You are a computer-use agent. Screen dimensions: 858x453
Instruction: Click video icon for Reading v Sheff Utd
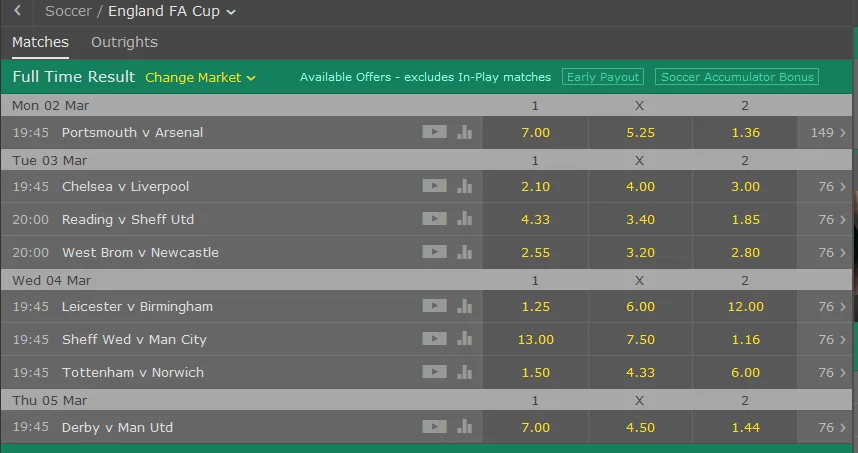click(434, 219)
